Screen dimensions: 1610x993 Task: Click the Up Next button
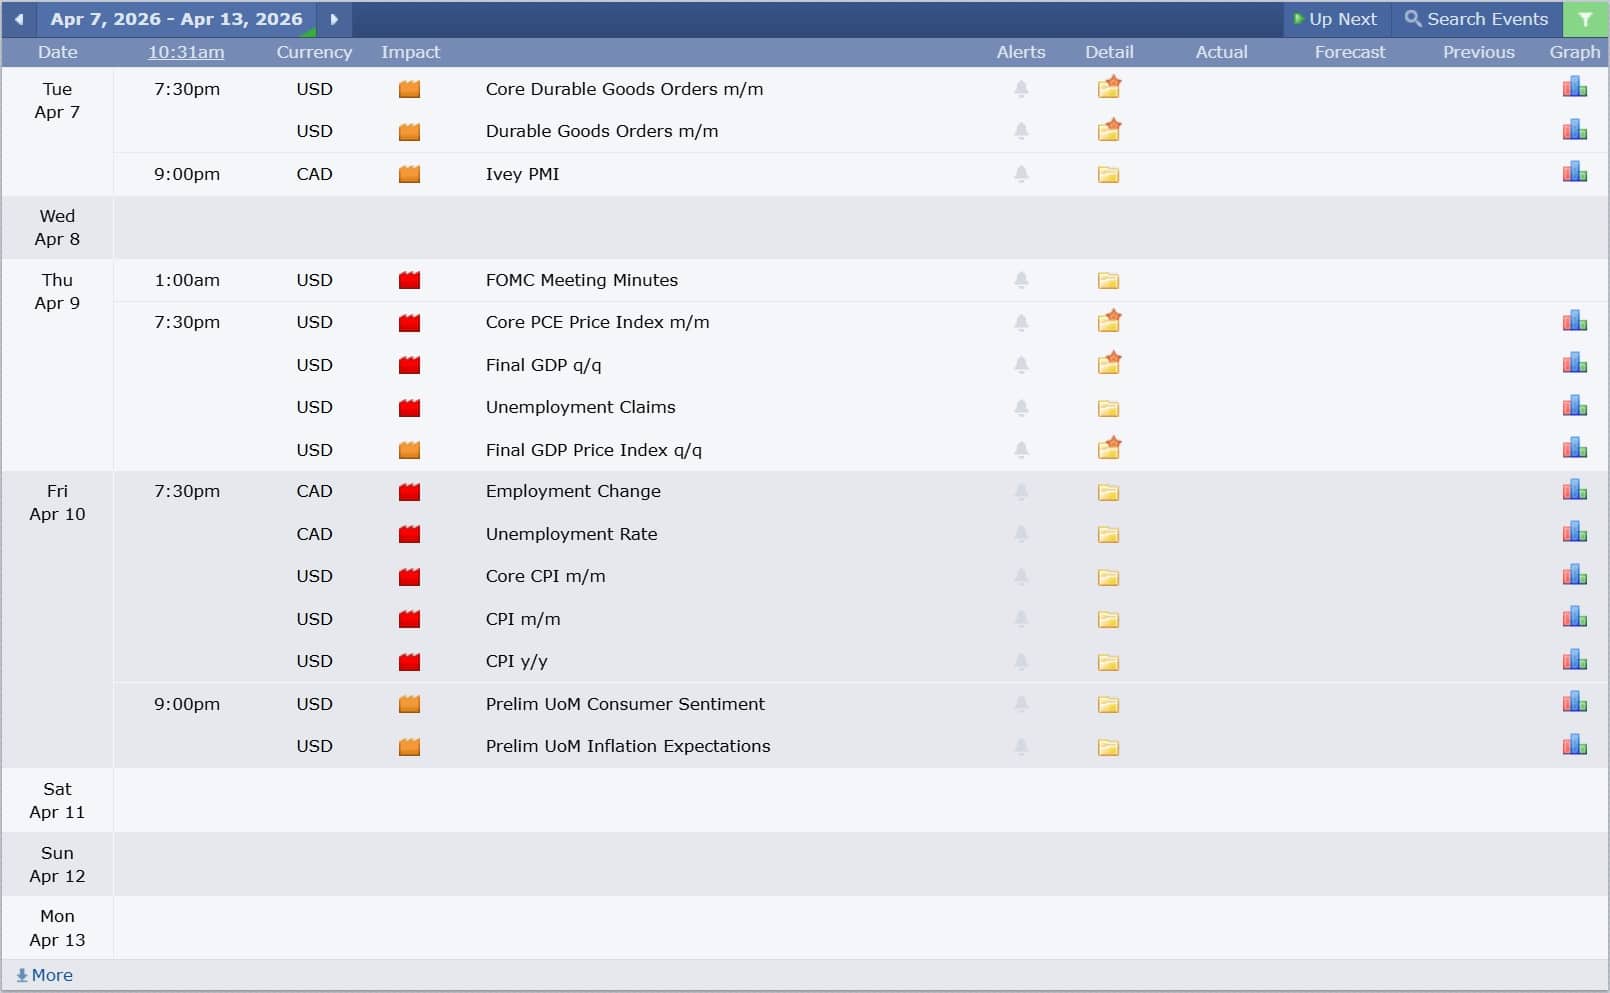click(1335, 19)
